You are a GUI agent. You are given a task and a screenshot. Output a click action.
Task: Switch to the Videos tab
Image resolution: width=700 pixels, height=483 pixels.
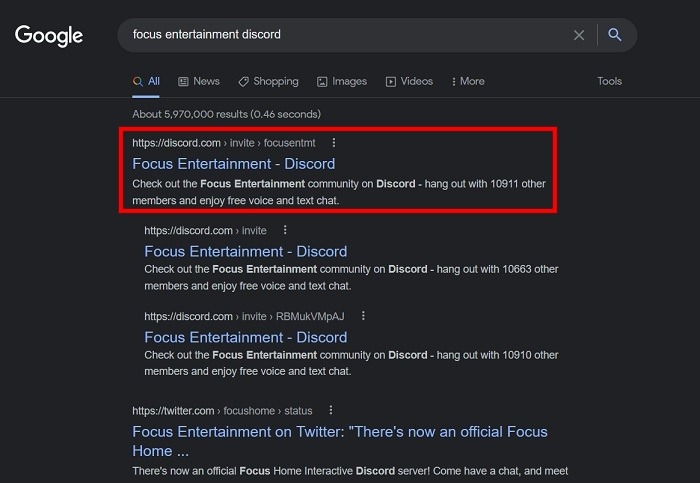409,81
